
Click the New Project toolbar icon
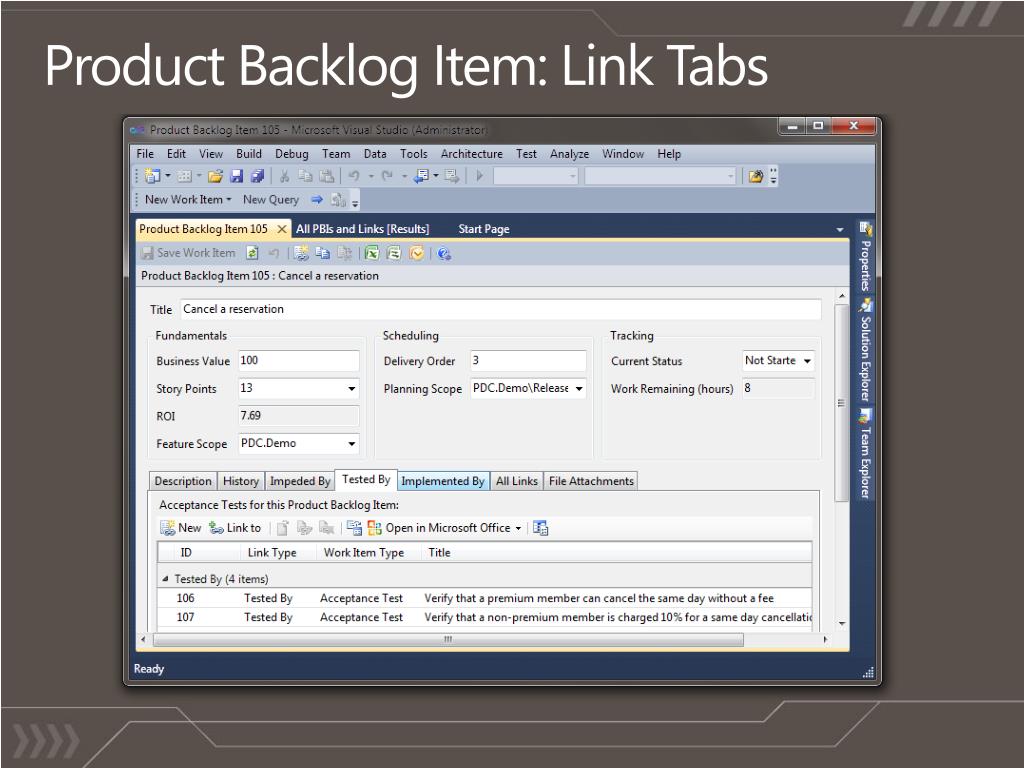(x=152, y=176)
